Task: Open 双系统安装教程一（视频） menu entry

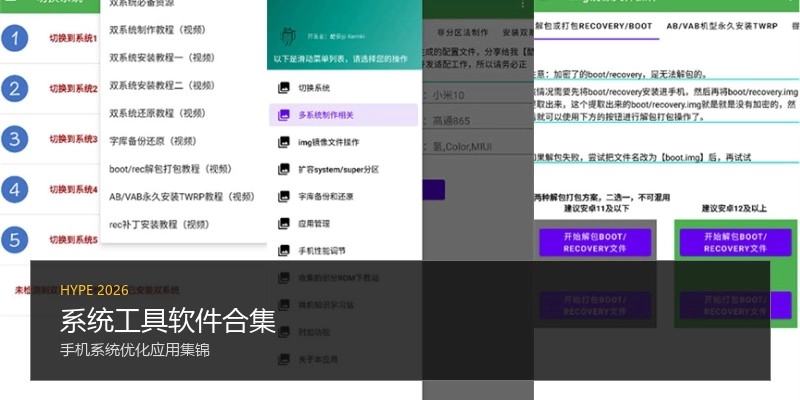Action: point(162,58)
